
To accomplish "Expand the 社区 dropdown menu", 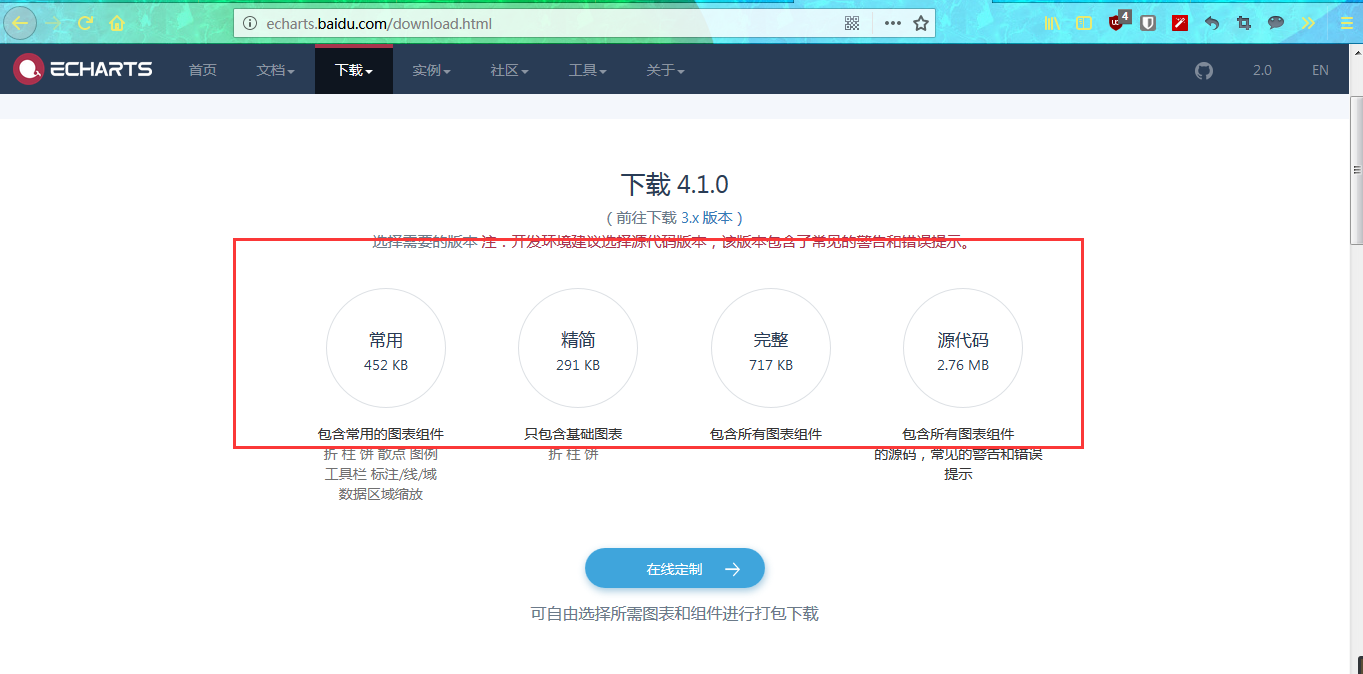I will [509, 70].
